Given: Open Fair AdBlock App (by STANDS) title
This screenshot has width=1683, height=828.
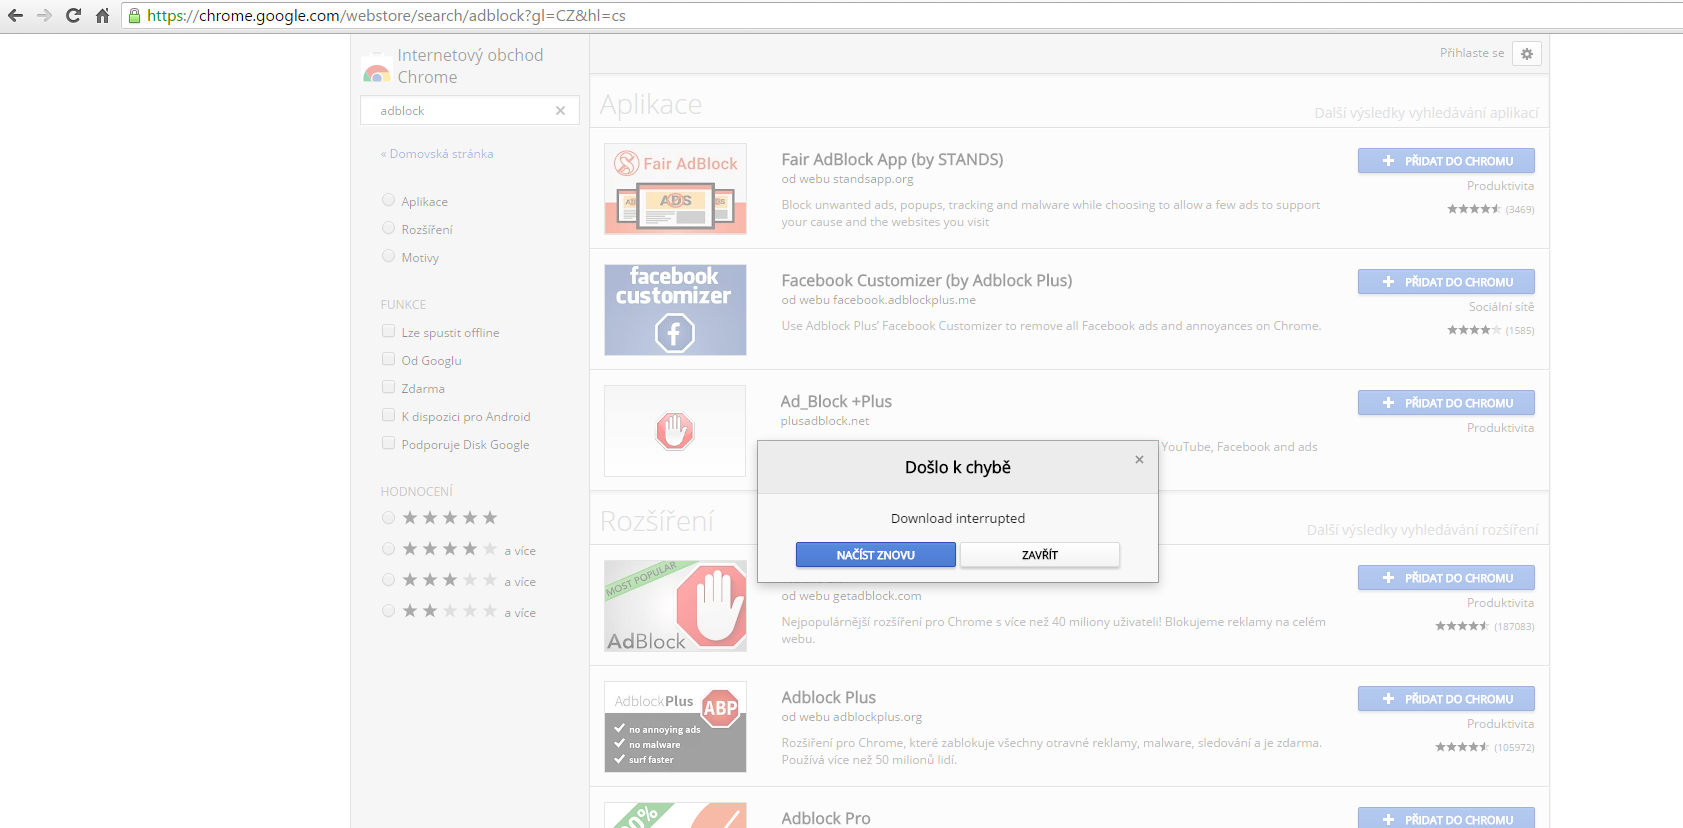Looking at the screenshot, I should pyautogui.click(x=892, y=160).
